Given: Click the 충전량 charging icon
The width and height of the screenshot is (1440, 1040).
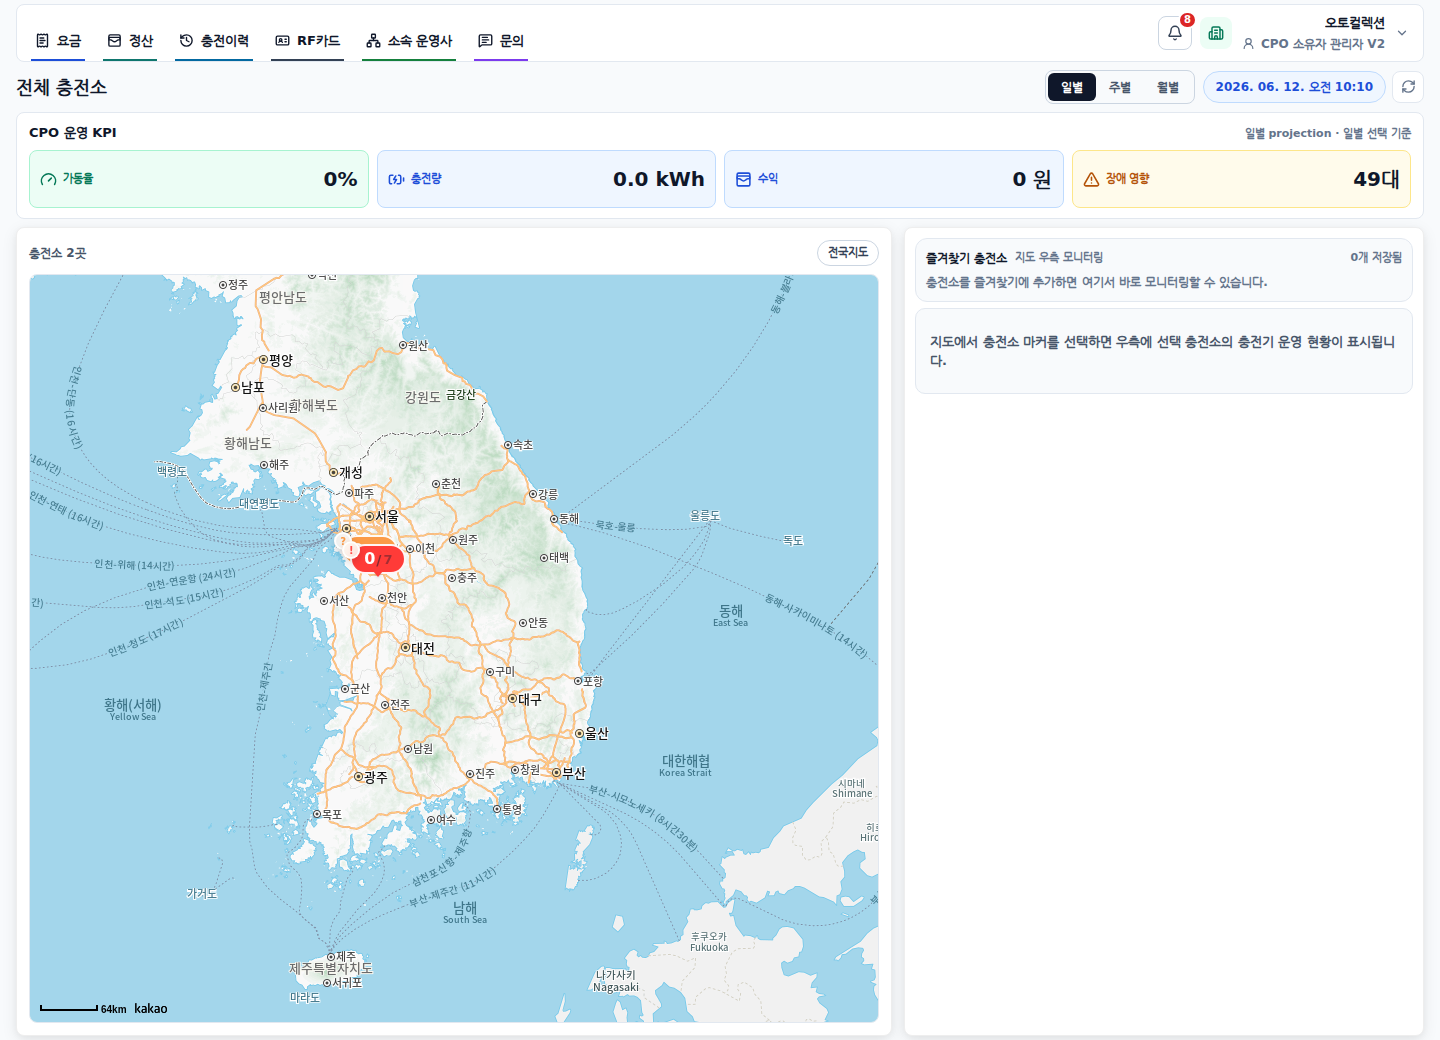Looking at the screenshot, I should pyautogui.click(x=396, y=179).
